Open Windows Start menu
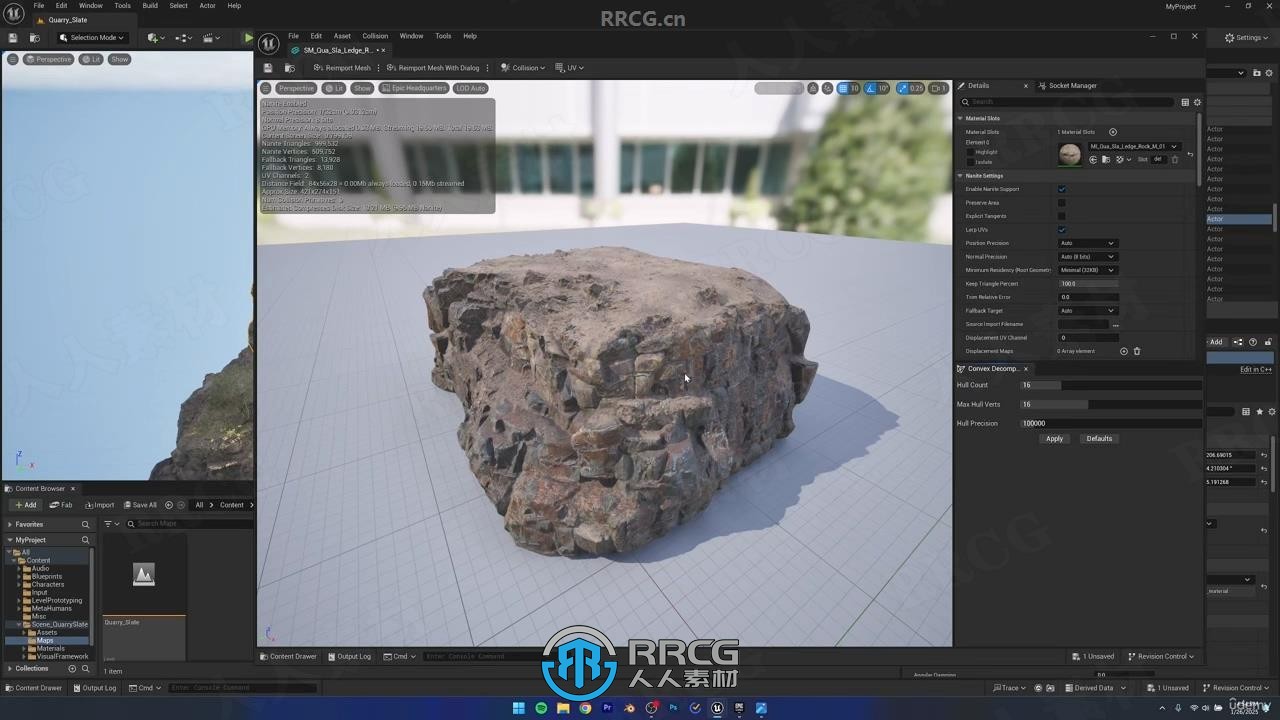The width and height of the screenshot is (1280, 720). click(519, 709)
